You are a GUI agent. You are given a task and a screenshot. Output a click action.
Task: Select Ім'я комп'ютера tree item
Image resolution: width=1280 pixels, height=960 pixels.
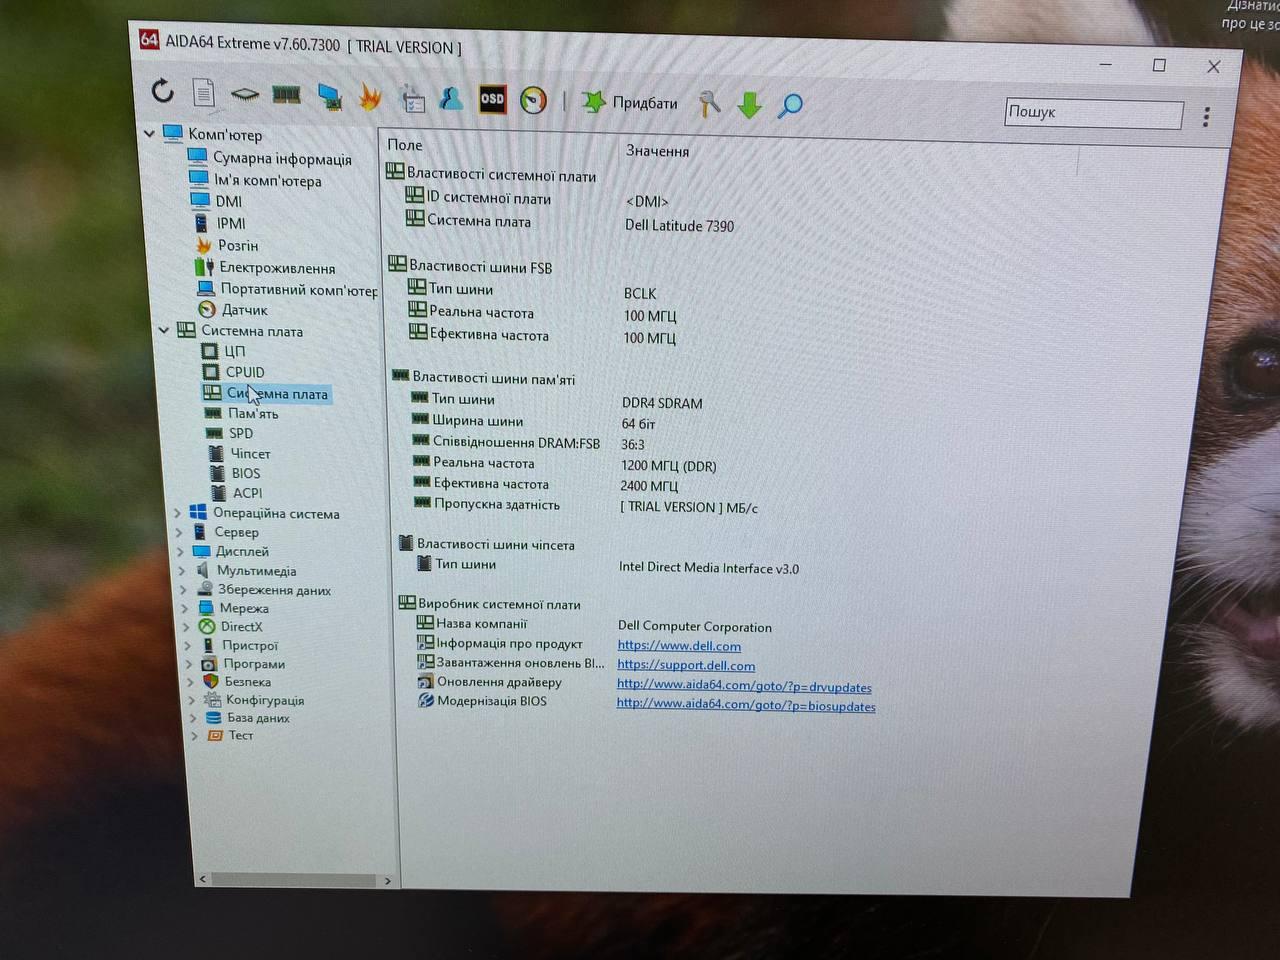[x=268, y=180]
